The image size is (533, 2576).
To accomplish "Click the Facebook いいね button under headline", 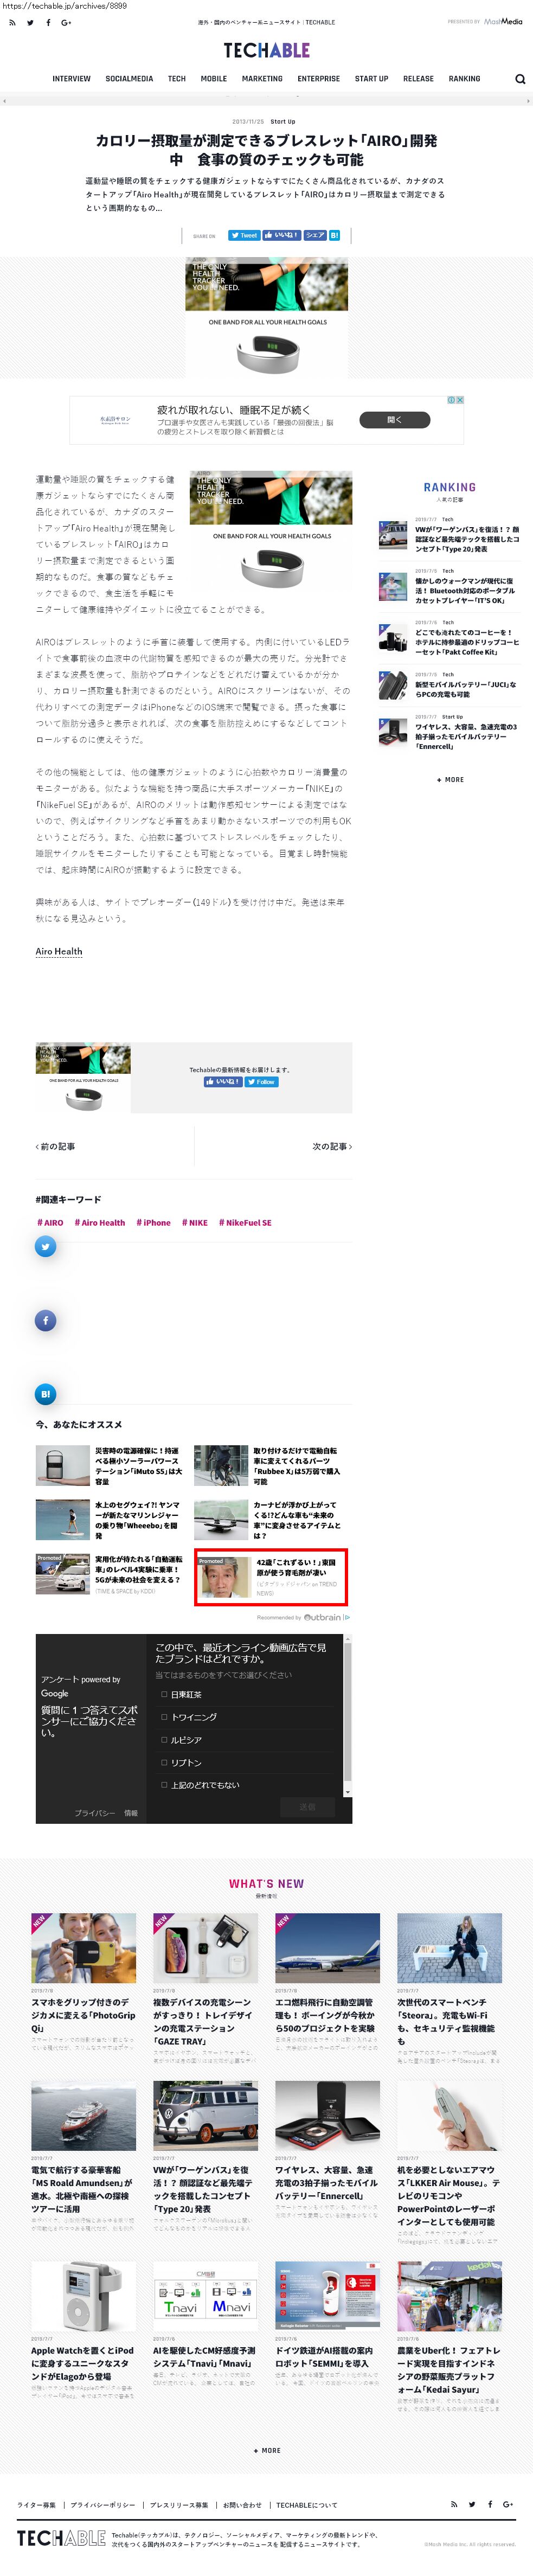I will (281, 235).
